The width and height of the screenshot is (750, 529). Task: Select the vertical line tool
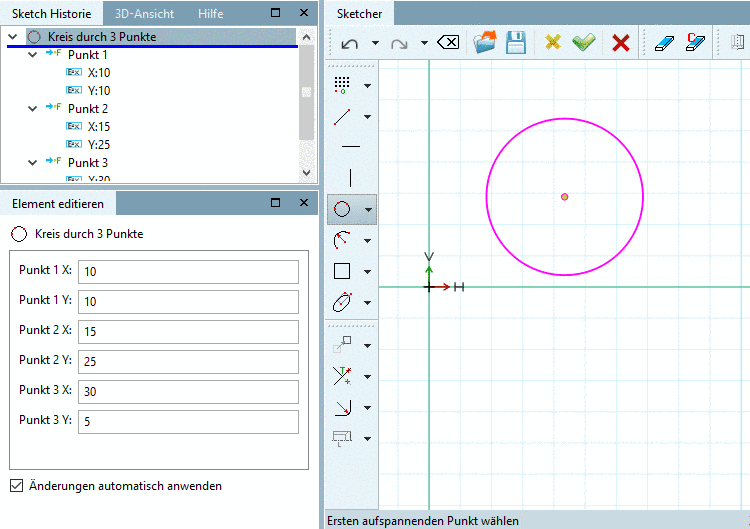pos(351,177)
